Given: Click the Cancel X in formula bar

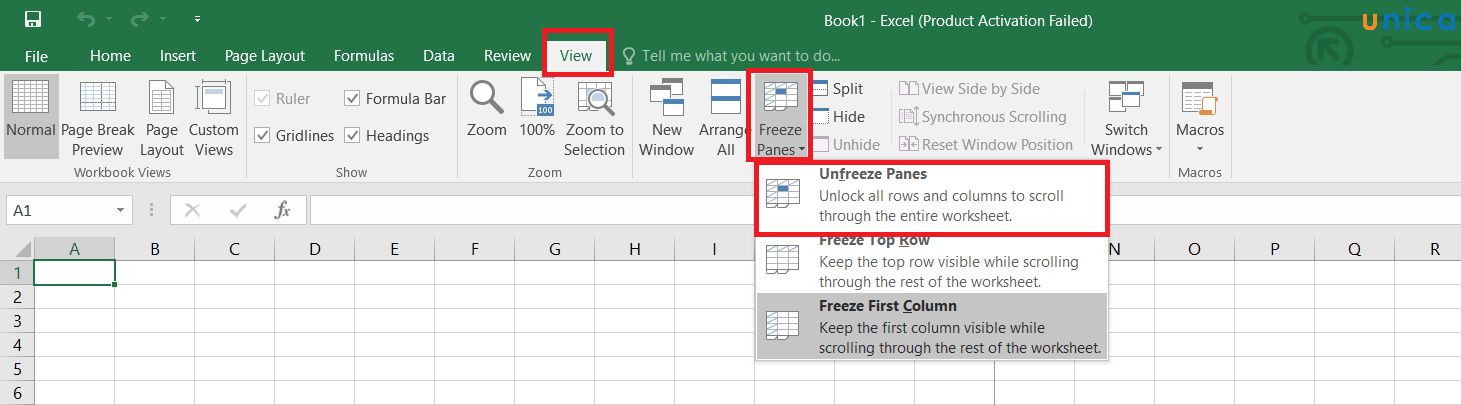Looking at the screenshot, I should (192, 210).
